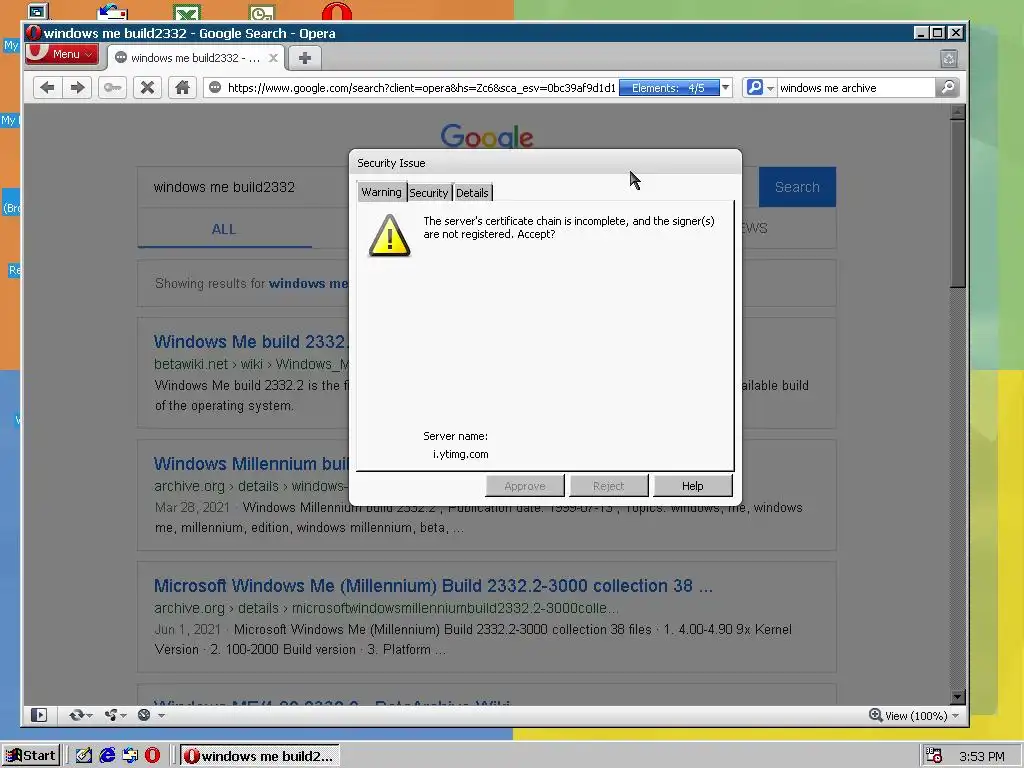Open Opera Link sync status icon
Screen dimensions: 1024x768
77,715
